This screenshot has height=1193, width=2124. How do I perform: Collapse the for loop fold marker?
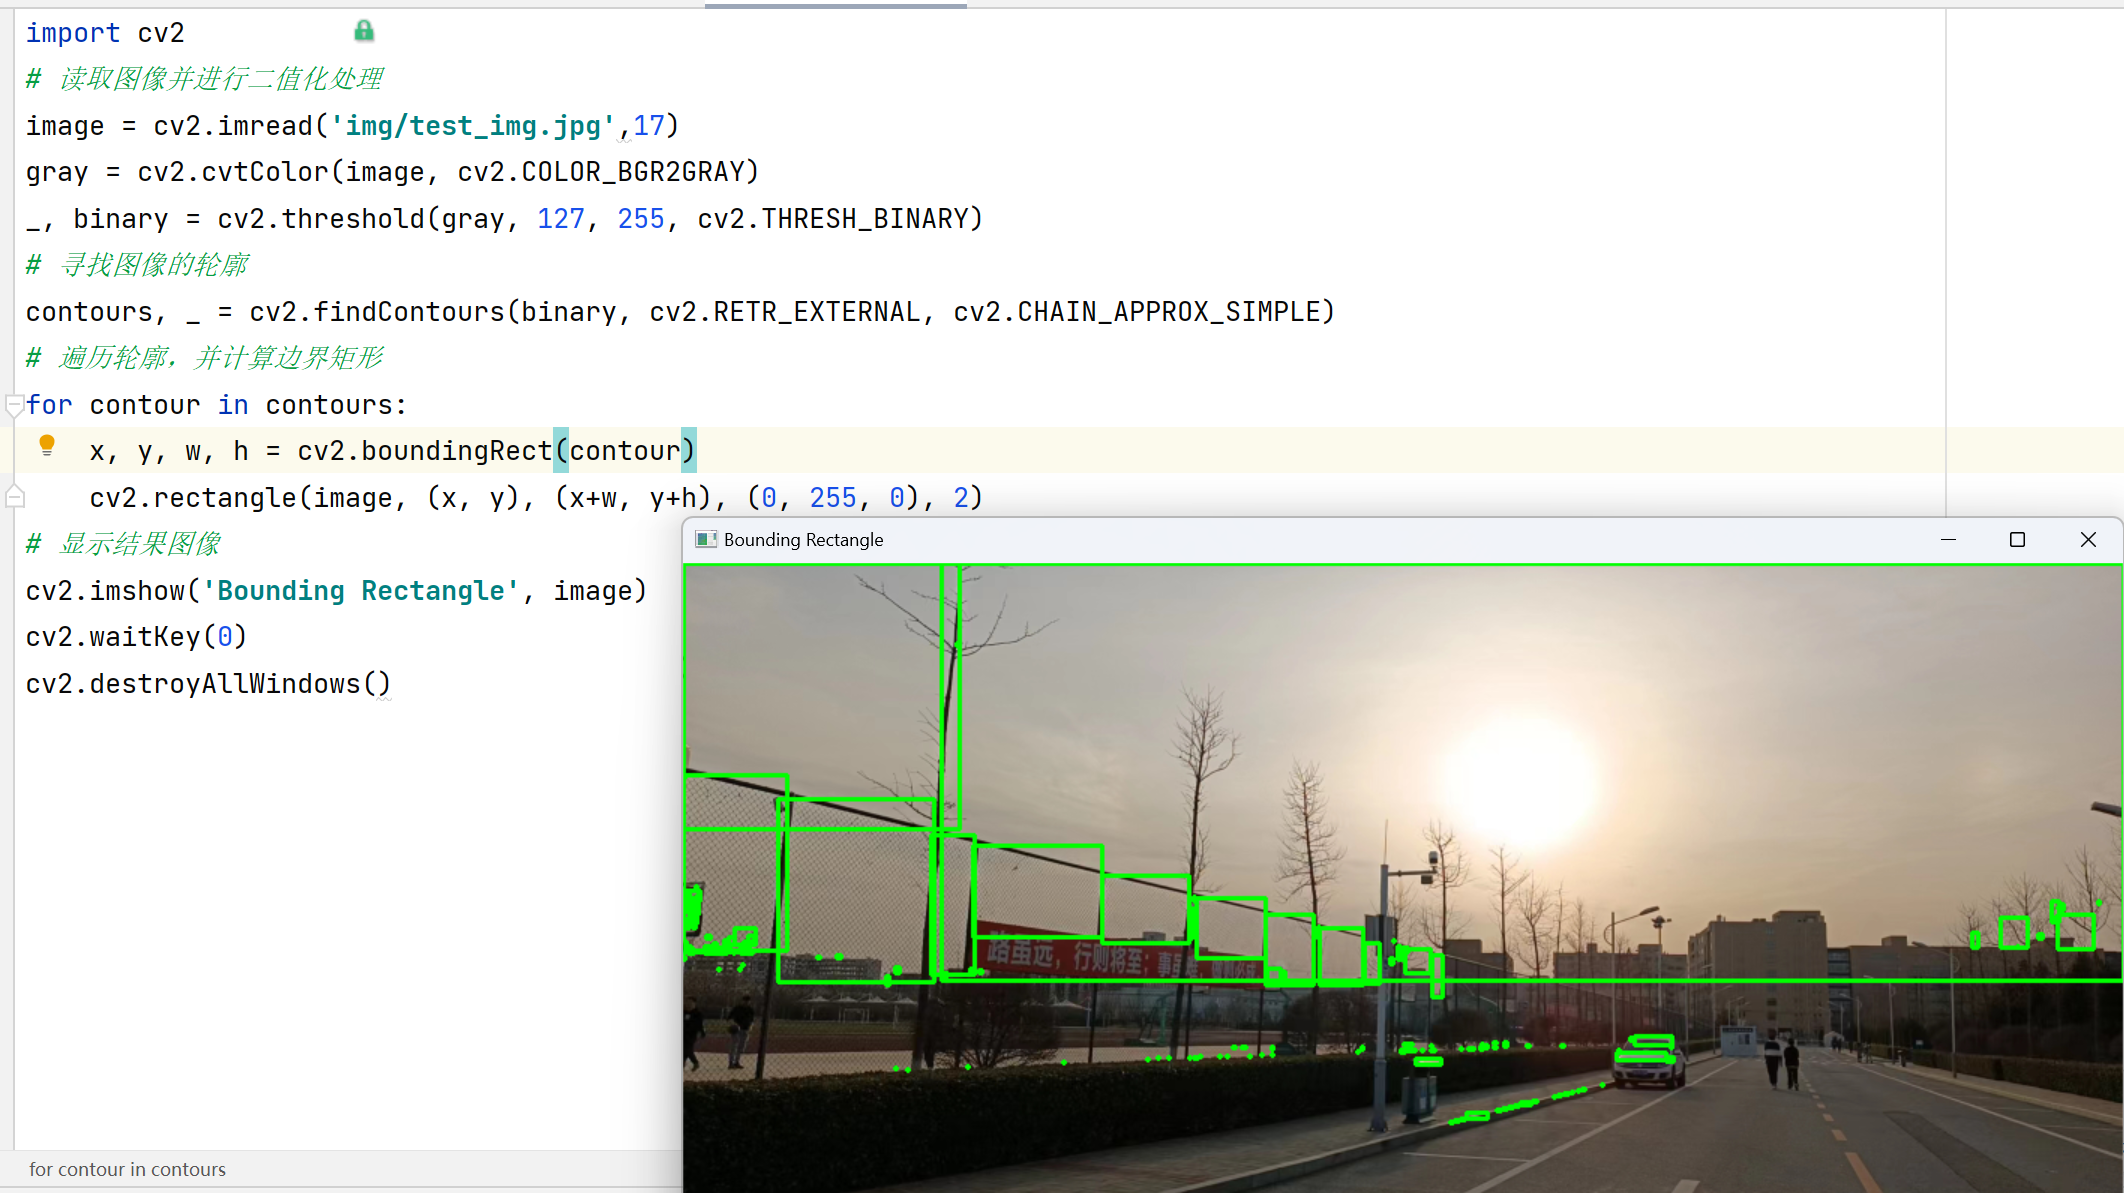[14, 405]
